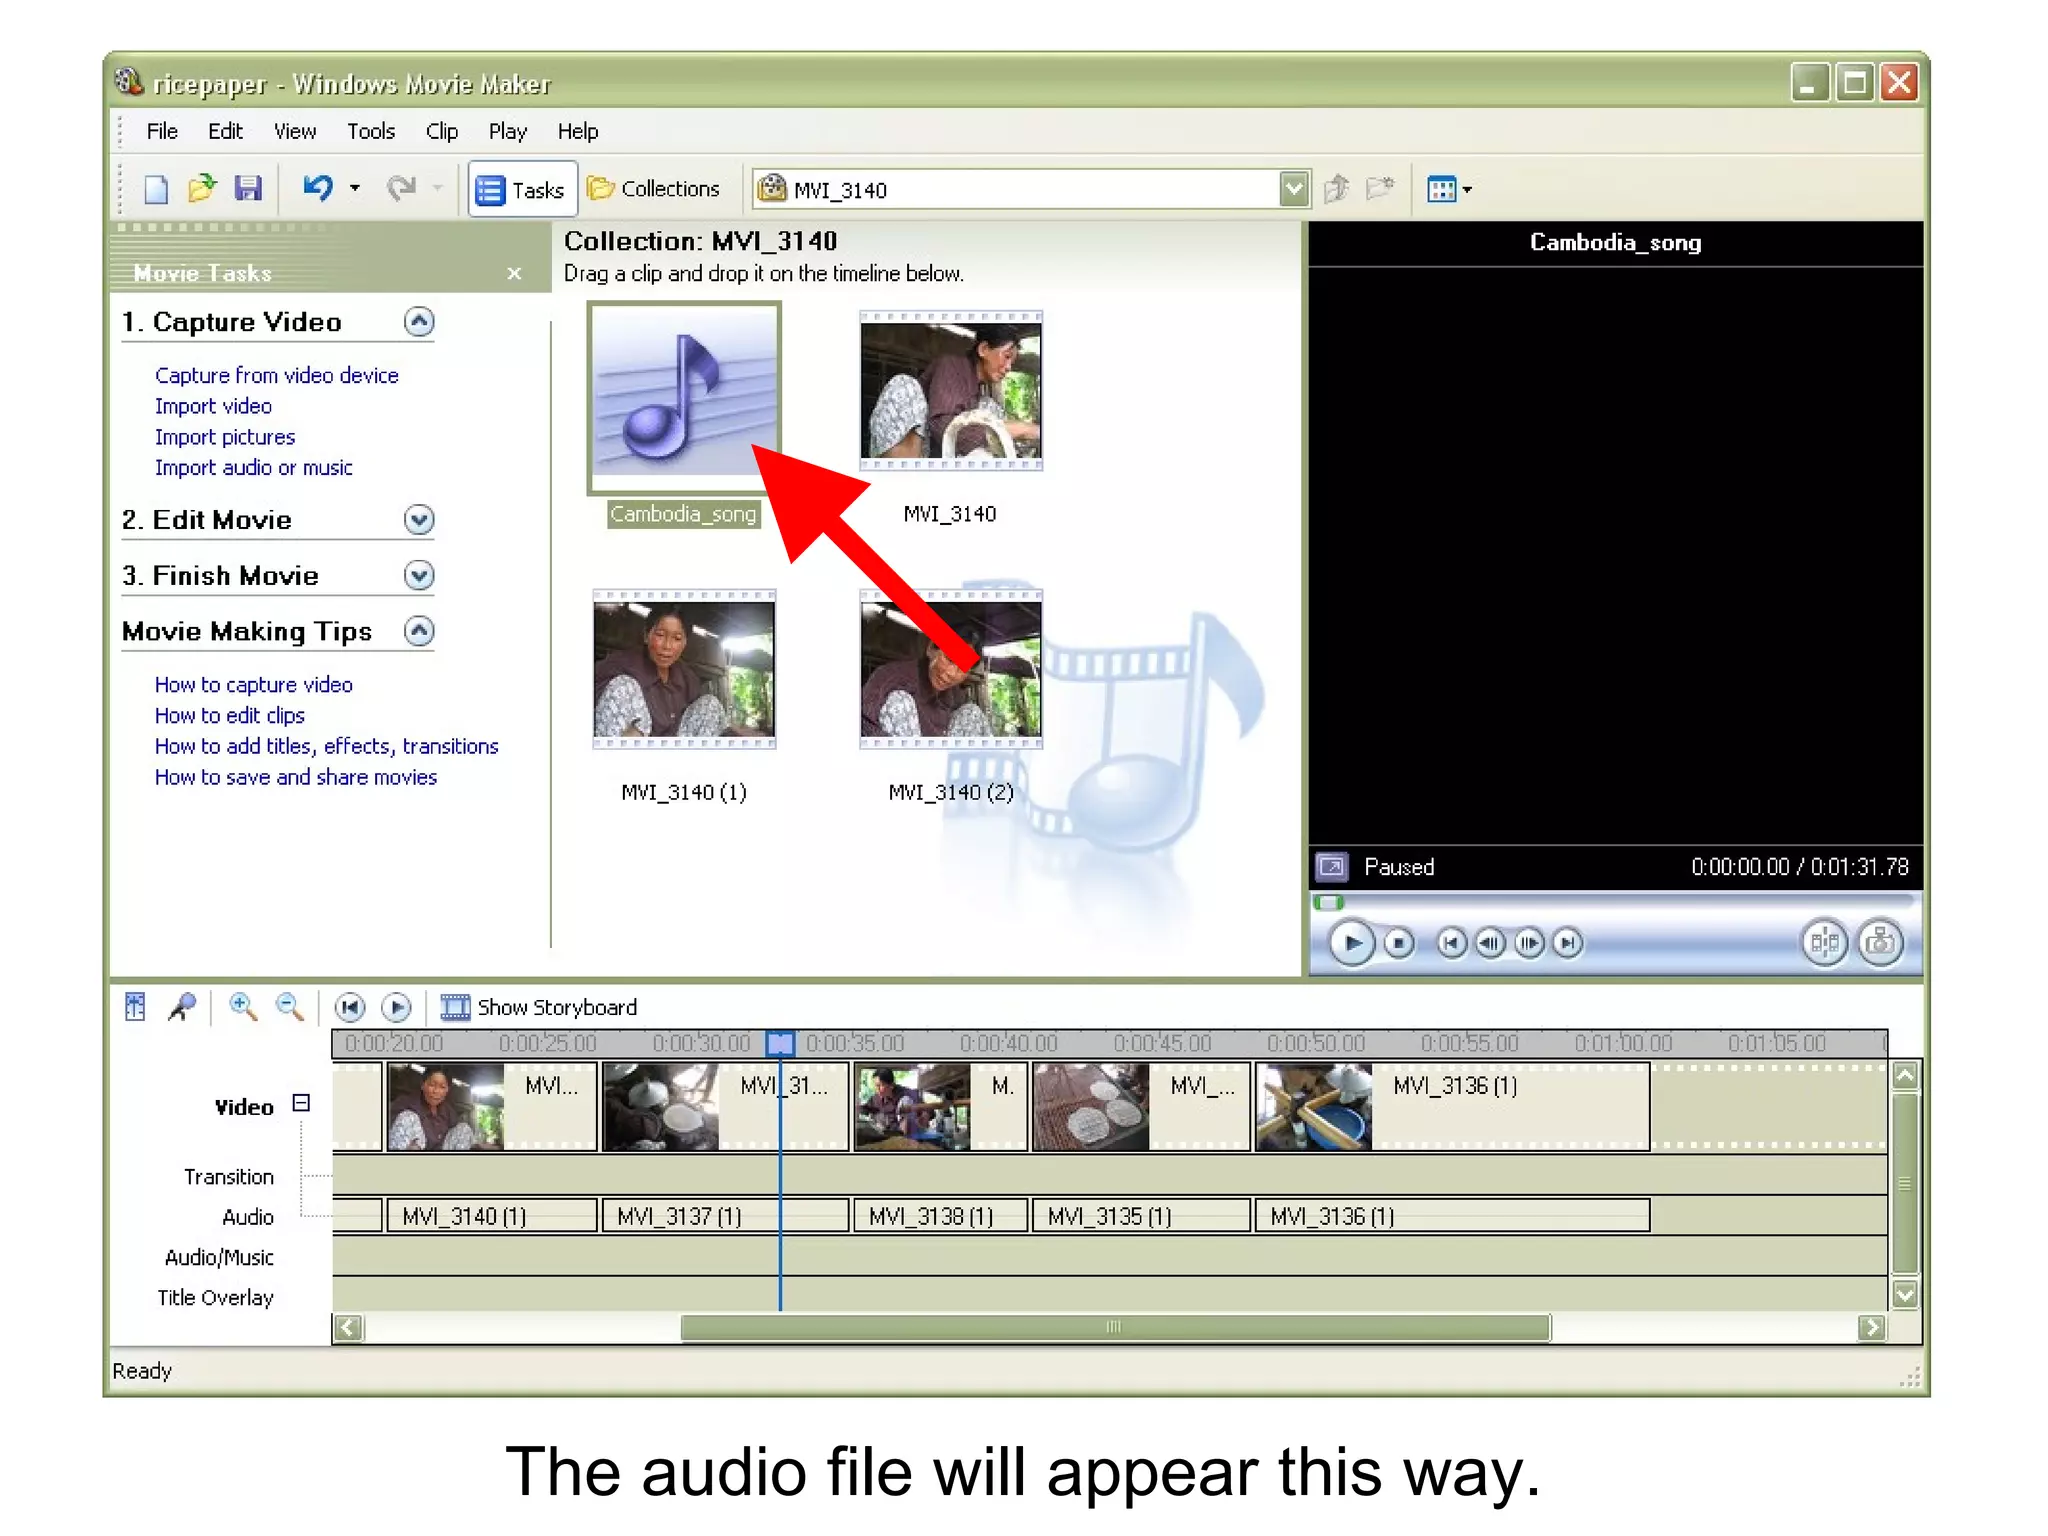Play the preview monitor clip
The image size is (2048, 1536).
(x=1352, y=943)
